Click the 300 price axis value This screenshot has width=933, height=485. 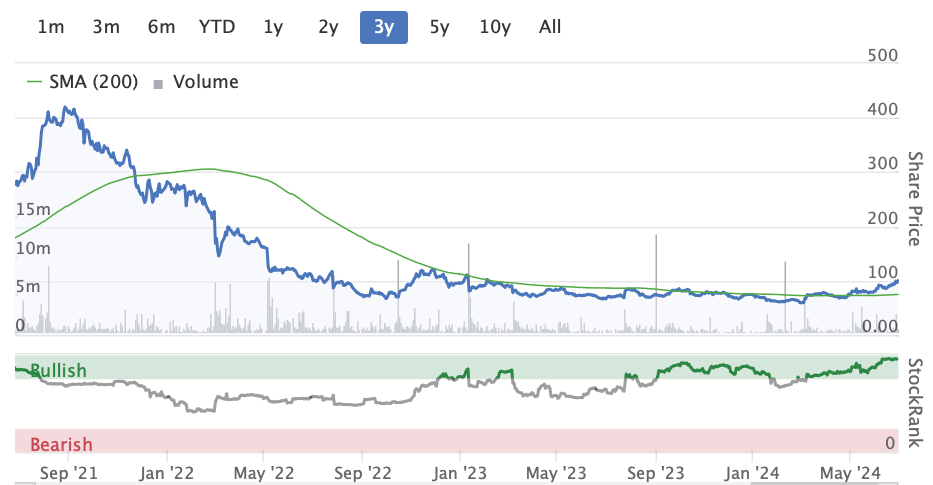pyautogui.click(x=882, y=164)
